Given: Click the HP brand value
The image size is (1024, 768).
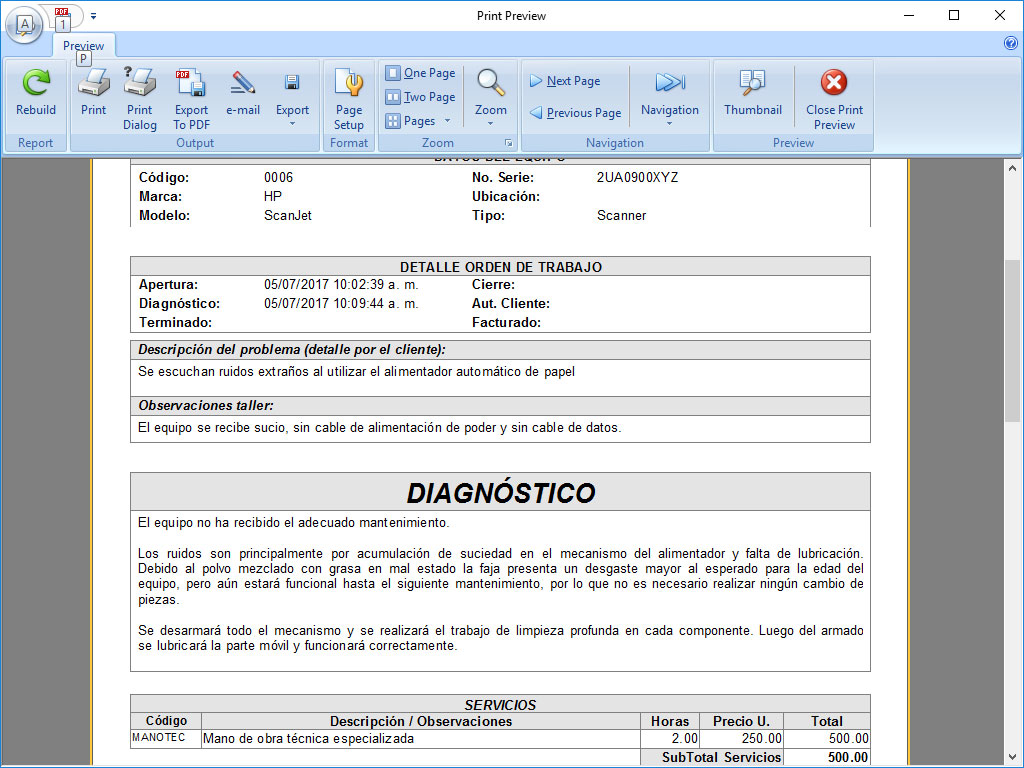Looking at the screenshot, I should [x=273, y=197].
